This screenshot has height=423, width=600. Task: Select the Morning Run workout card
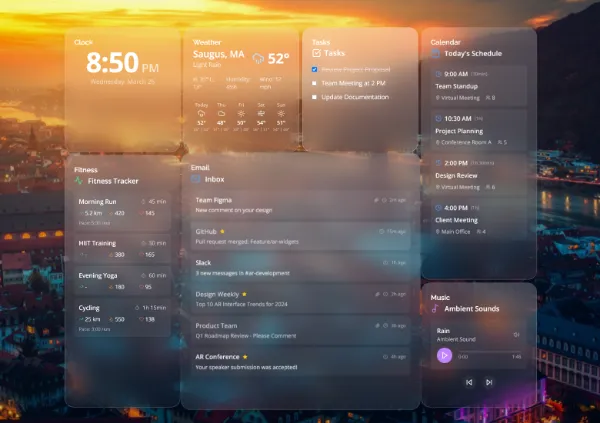[123, 211]
